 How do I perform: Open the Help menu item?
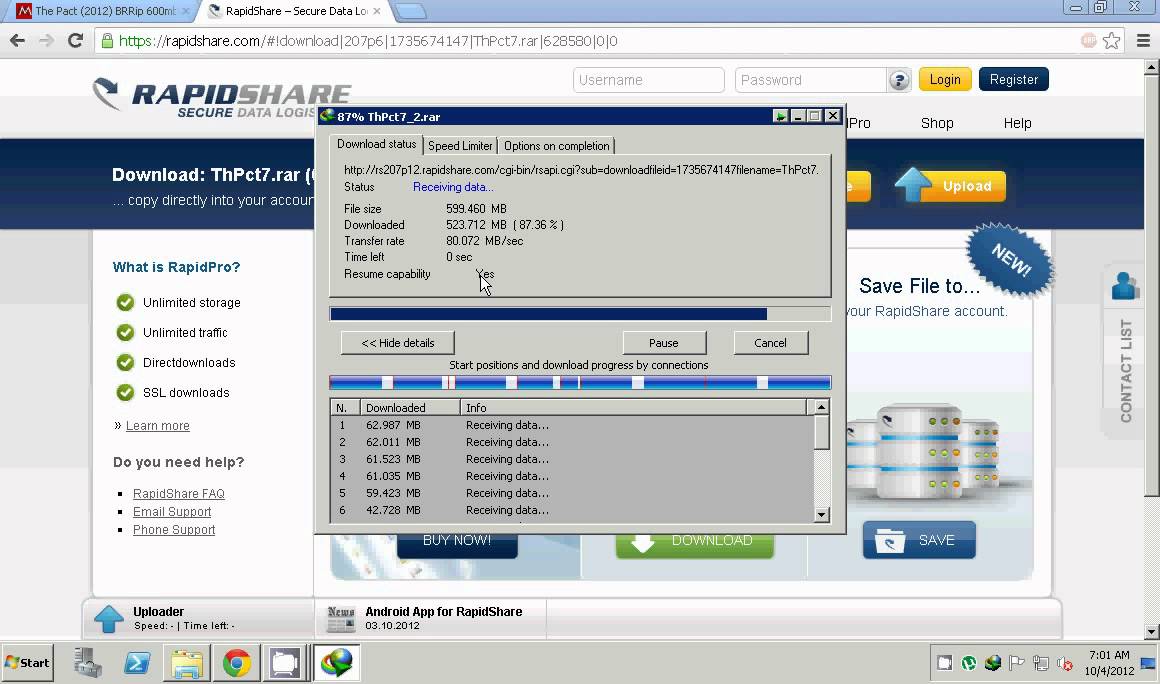pos(1017,123)
